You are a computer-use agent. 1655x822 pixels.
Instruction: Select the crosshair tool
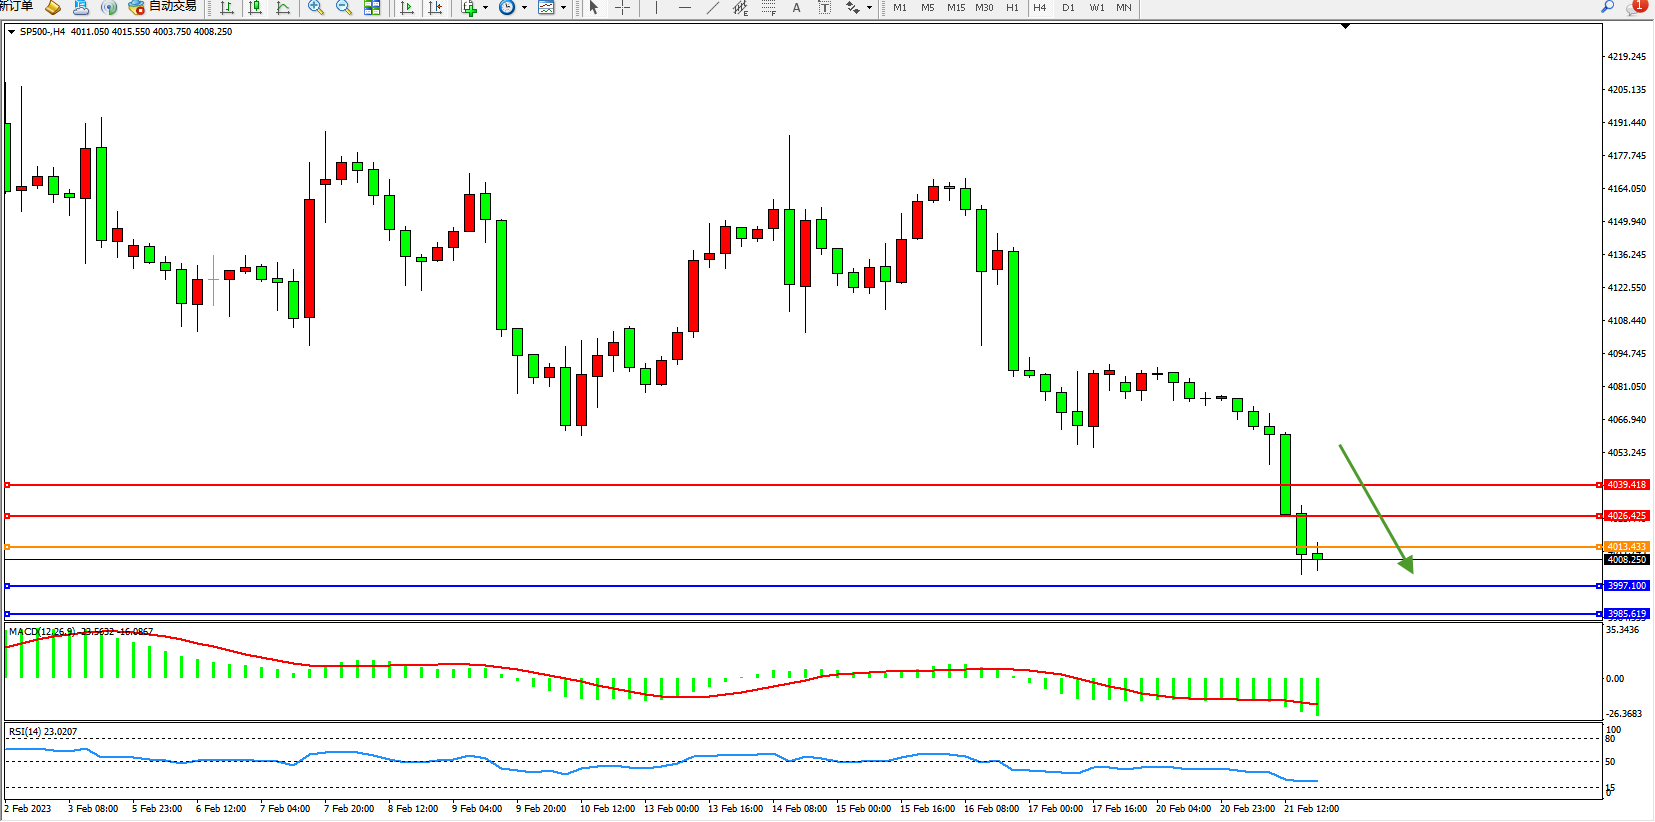(622, 8)
